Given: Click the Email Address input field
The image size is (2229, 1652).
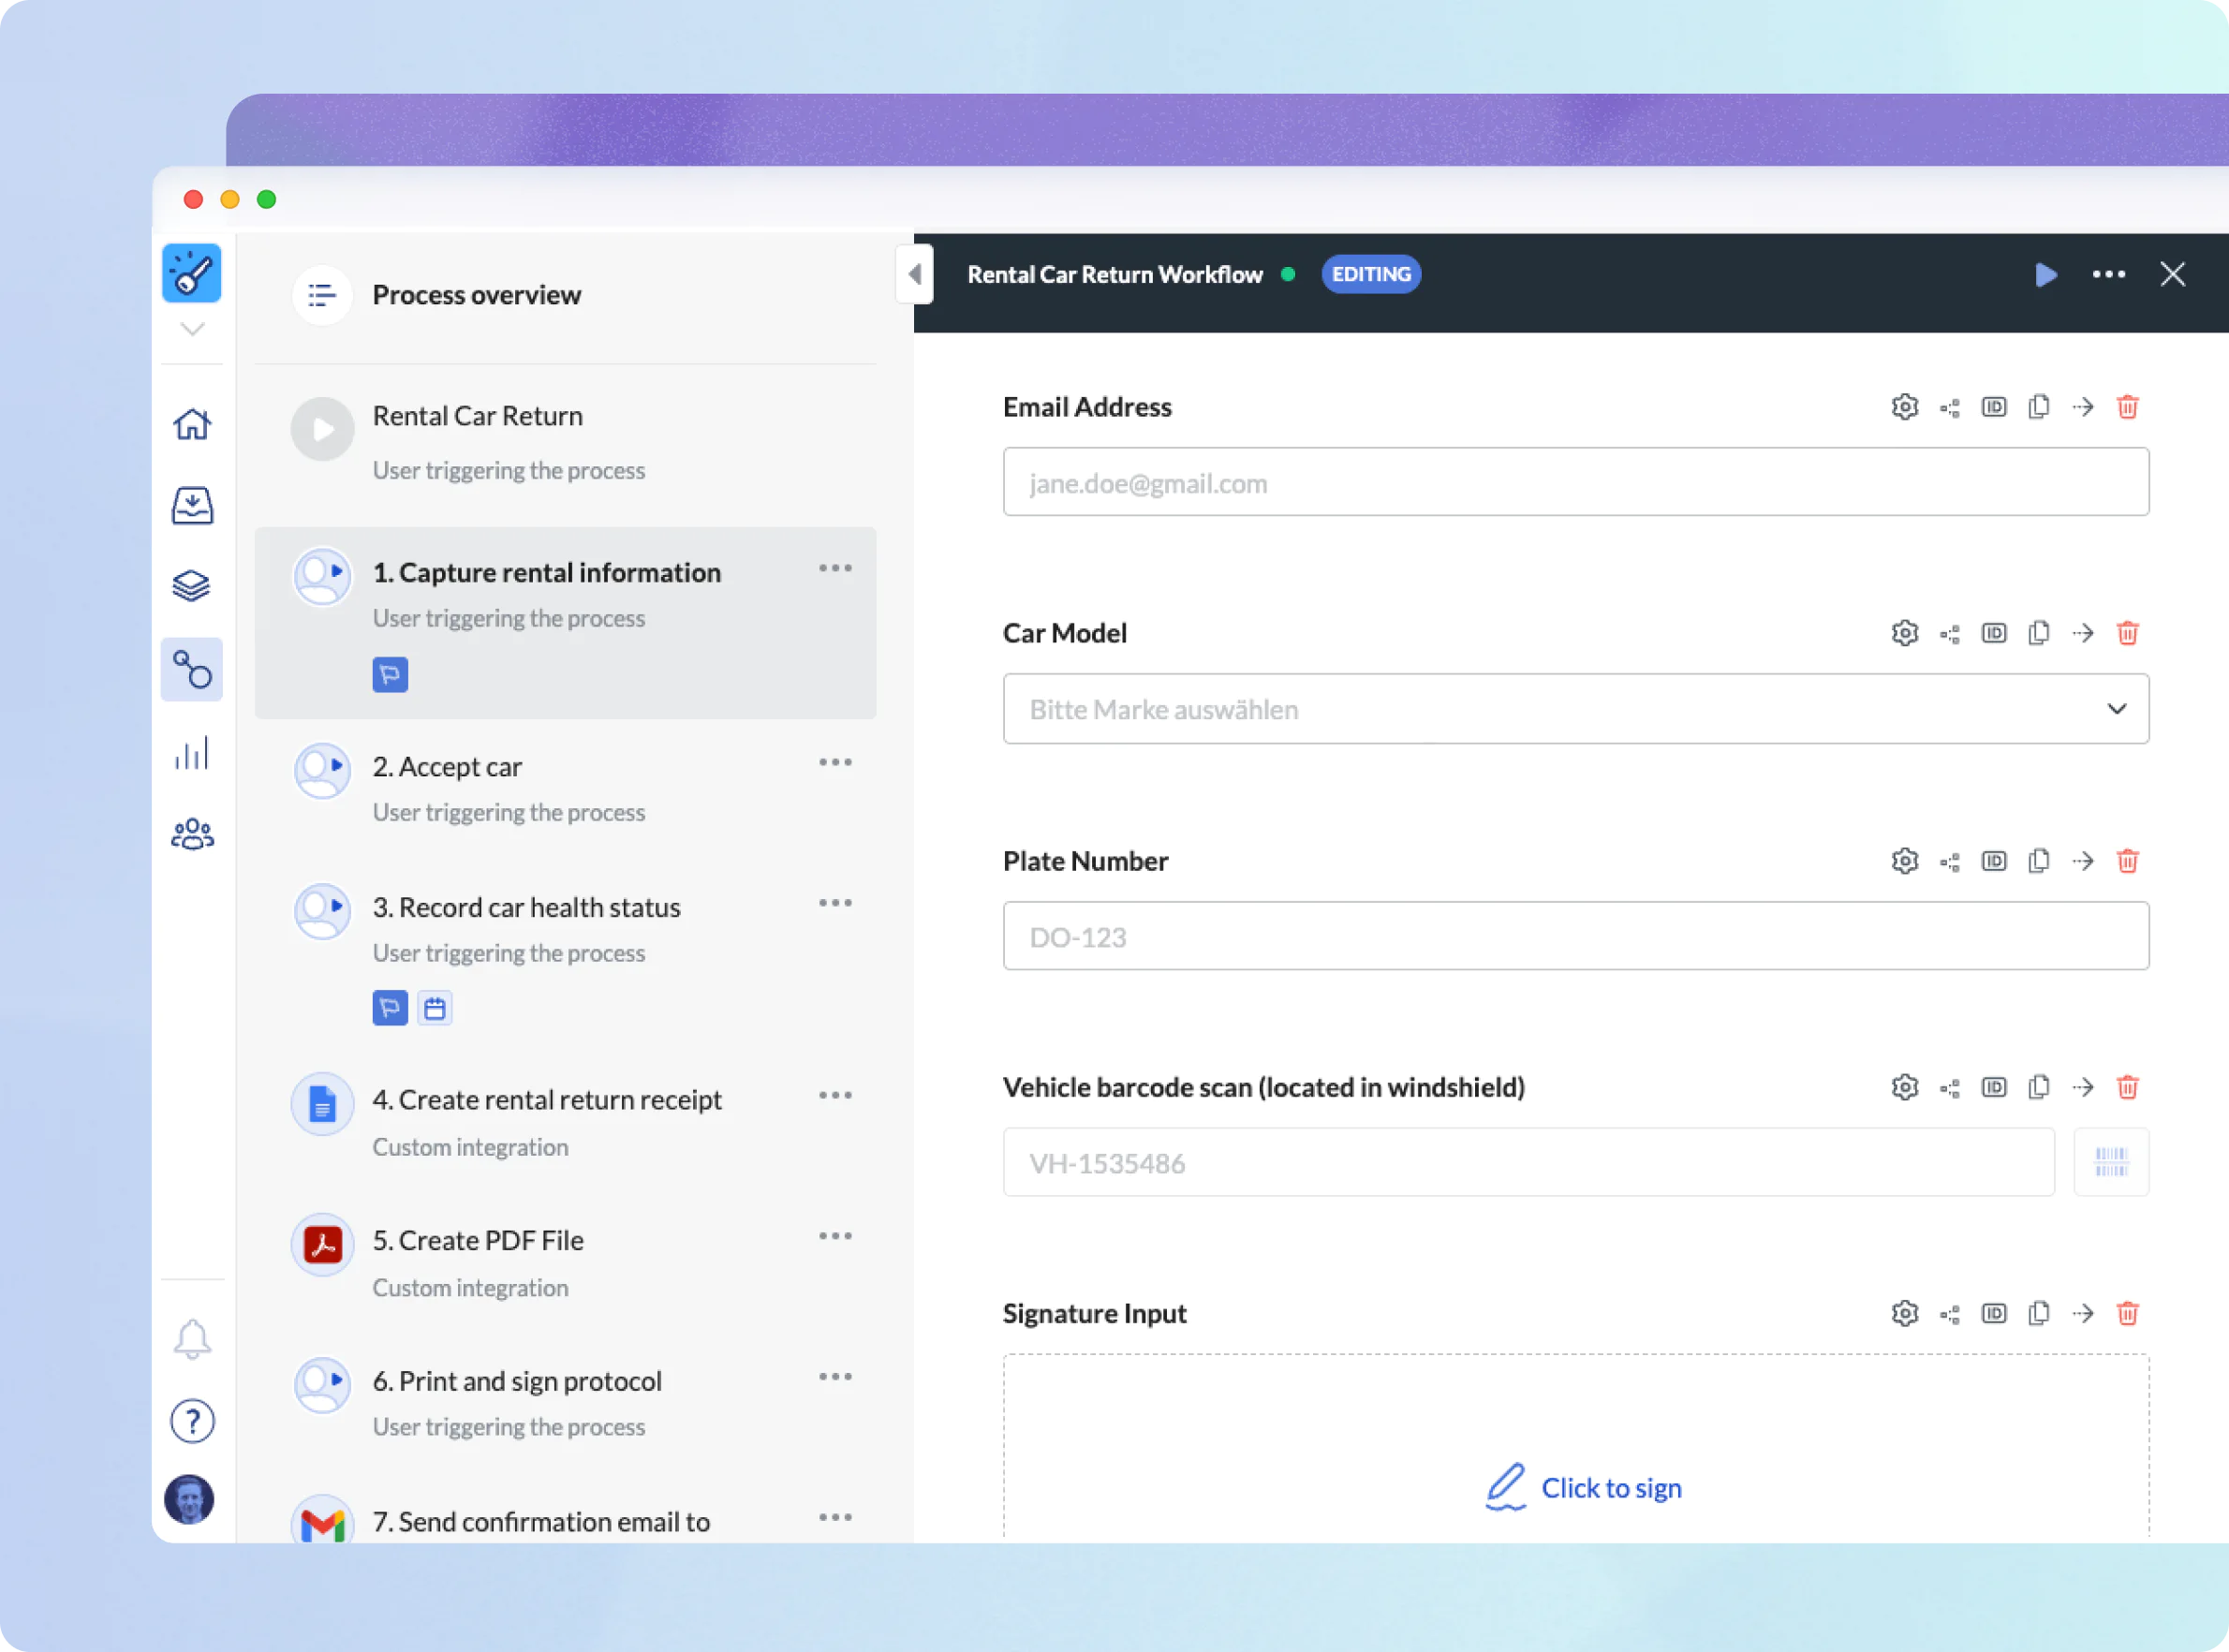Looking at the screenshot, I should tap(1575, 482).
